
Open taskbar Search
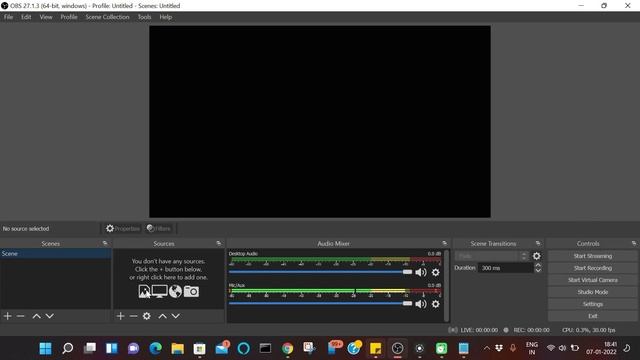pos(67,349)
